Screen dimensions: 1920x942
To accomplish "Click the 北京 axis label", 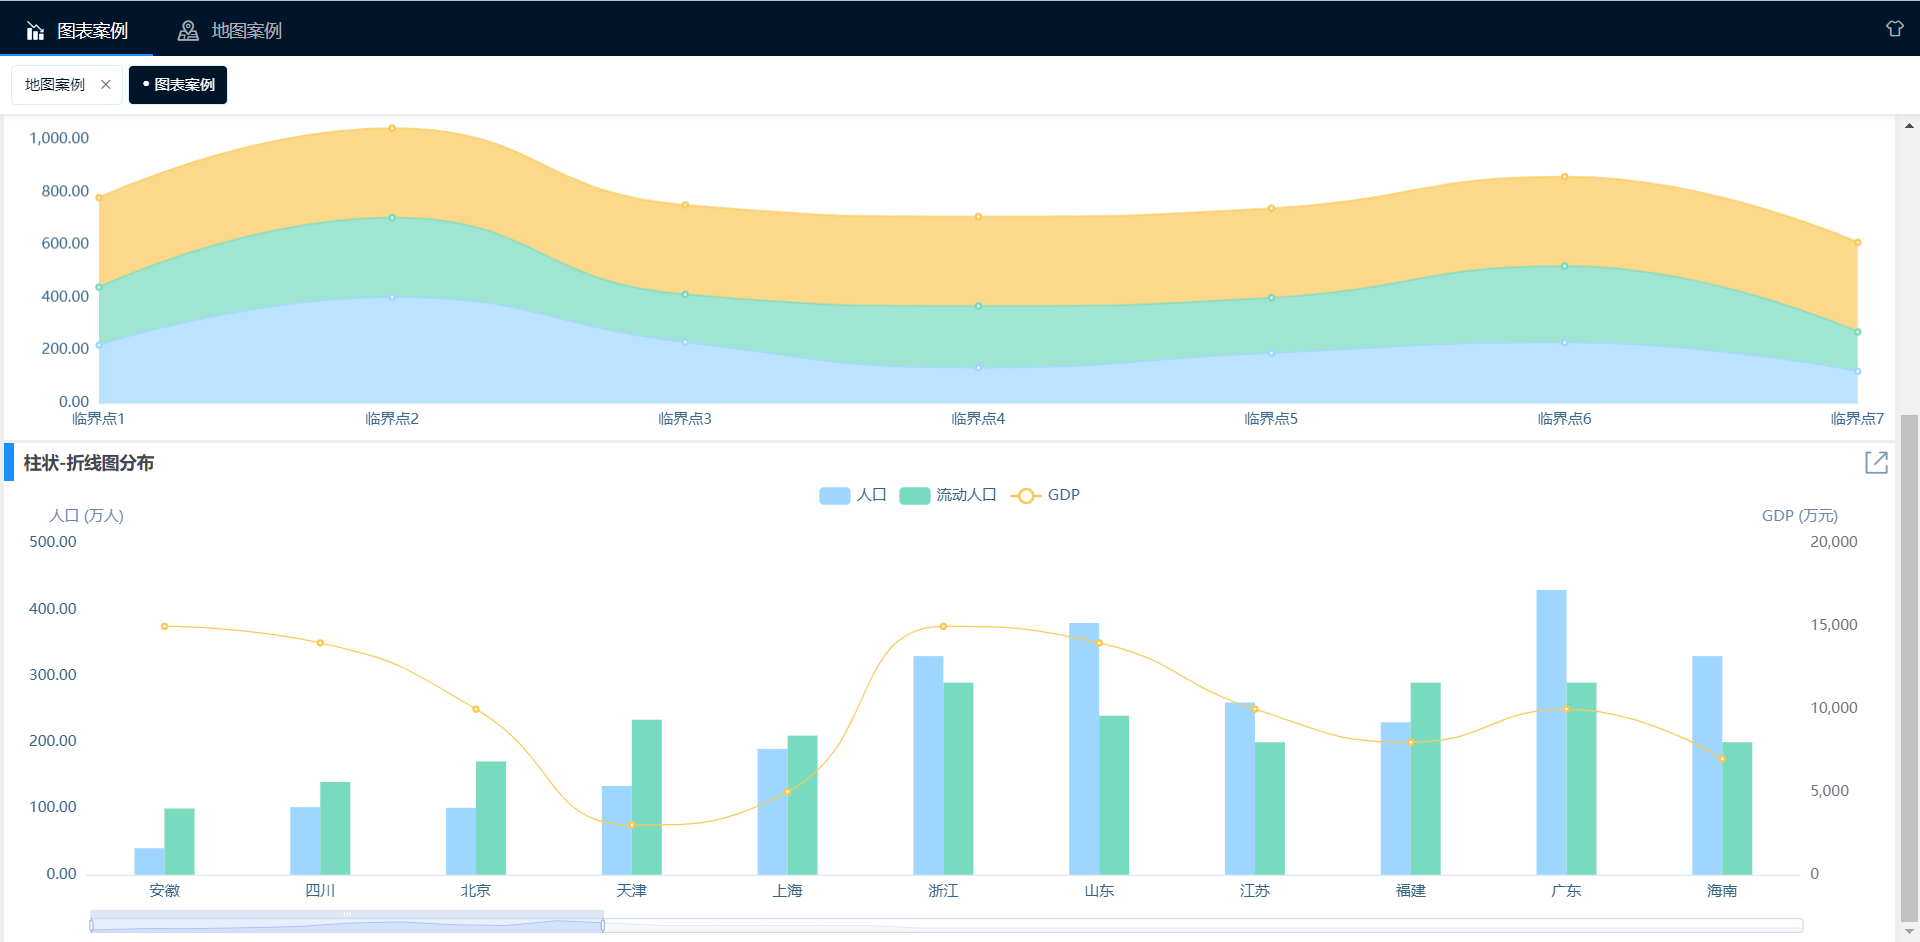I will point(476,890).
